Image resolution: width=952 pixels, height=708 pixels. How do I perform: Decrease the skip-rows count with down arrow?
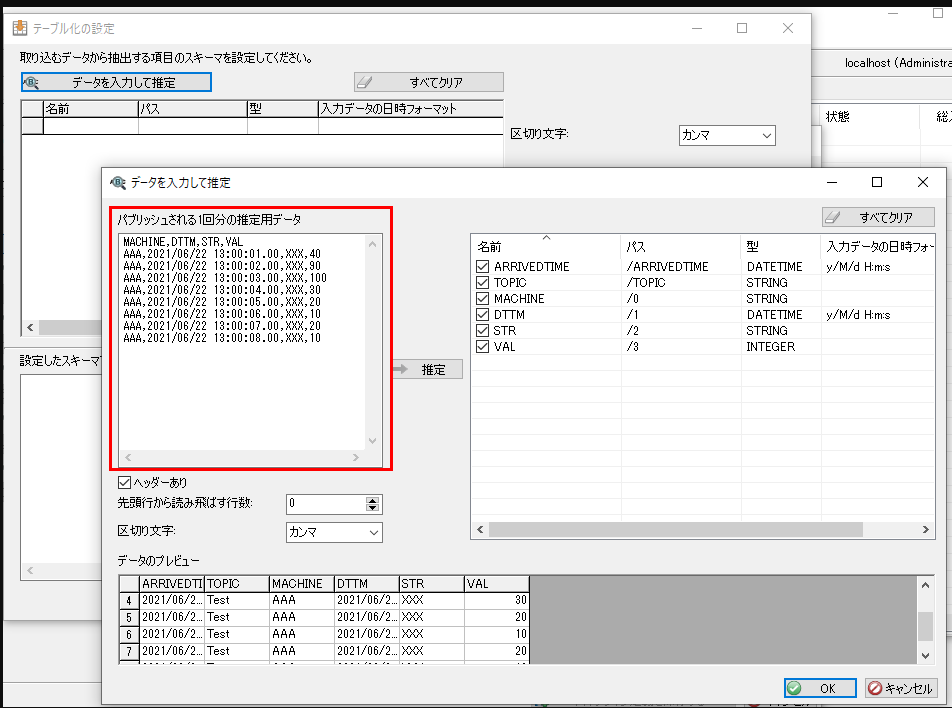point(372,508)
